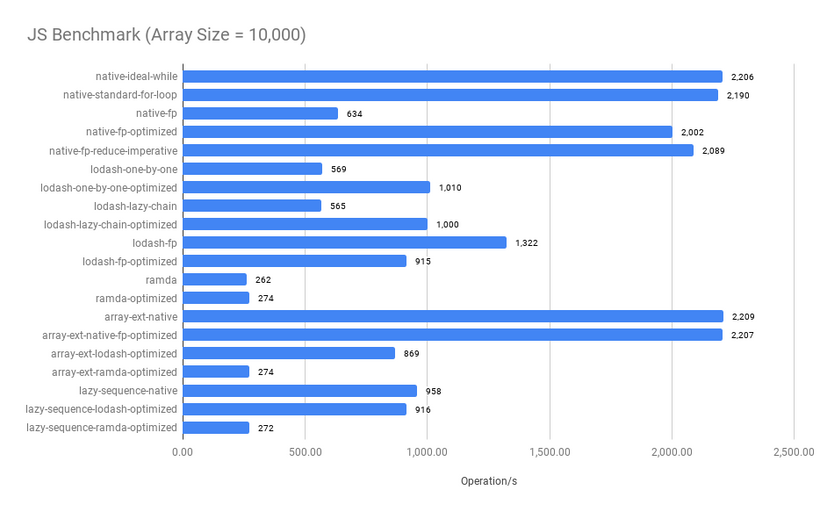Screen dimensions: 820x513
Task: Select the native-ideal-while label
Action: pos(136,76)
